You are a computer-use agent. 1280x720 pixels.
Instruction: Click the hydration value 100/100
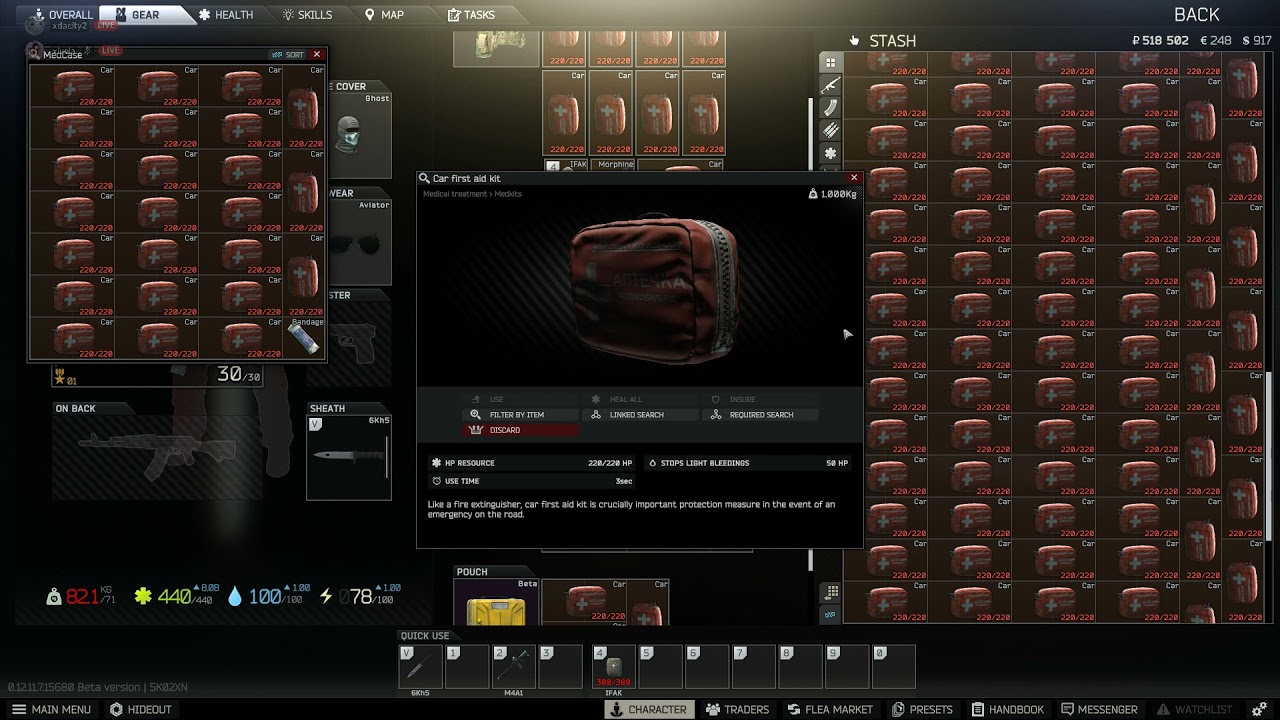click(269, 596)
